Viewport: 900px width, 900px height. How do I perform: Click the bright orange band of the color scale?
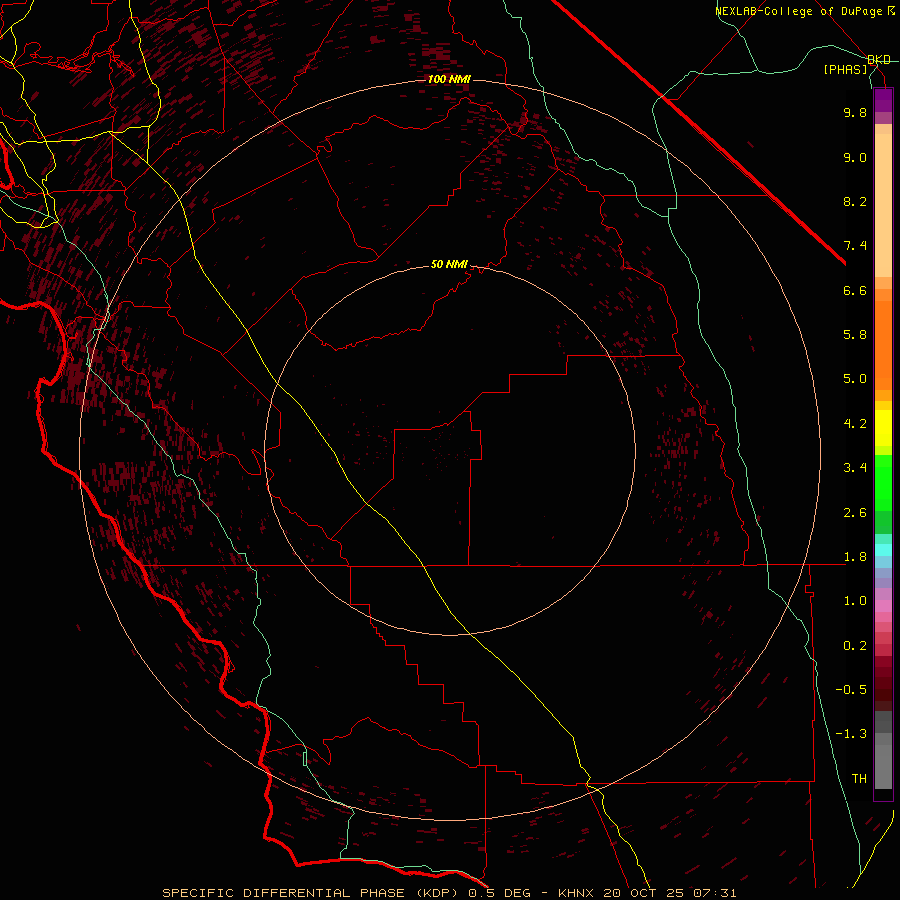883,346
